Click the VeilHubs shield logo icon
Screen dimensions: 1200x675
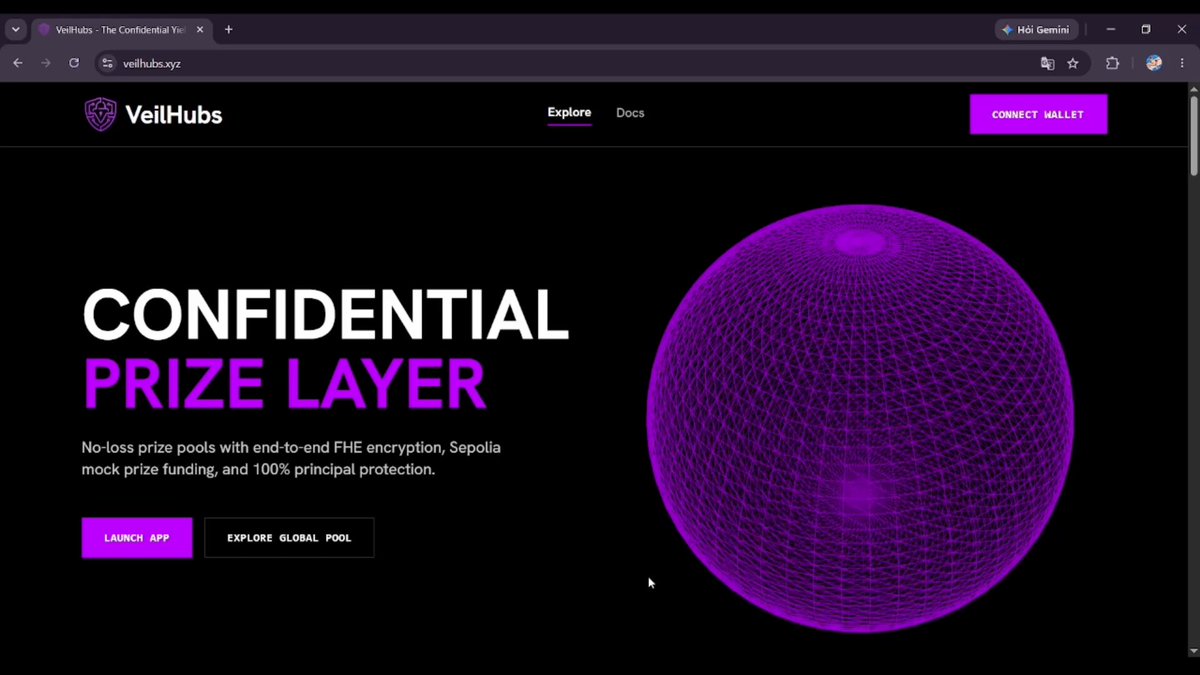[100, 114]
